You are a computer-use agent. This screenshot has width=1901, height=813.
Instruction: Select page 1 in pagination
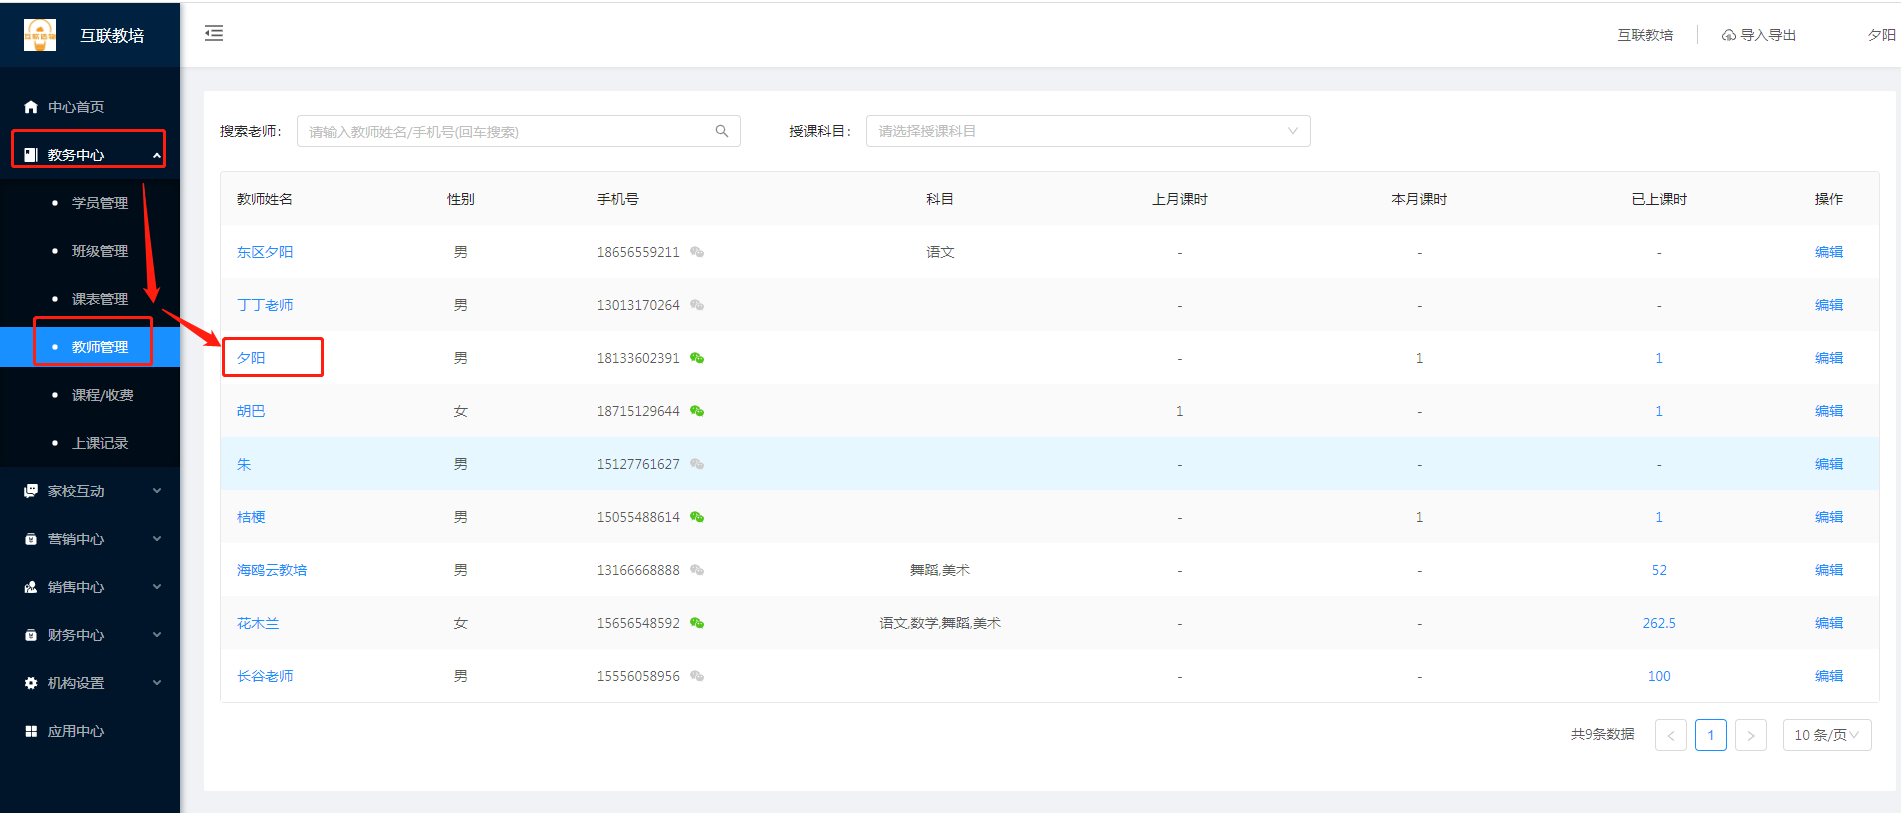pos(1711,735)
